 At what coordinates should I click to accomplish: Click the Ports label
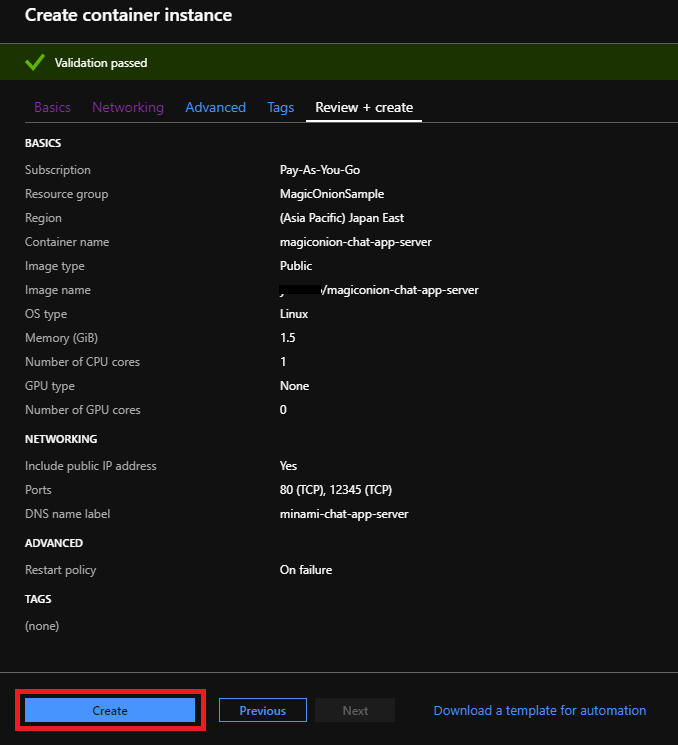(38, 490)
